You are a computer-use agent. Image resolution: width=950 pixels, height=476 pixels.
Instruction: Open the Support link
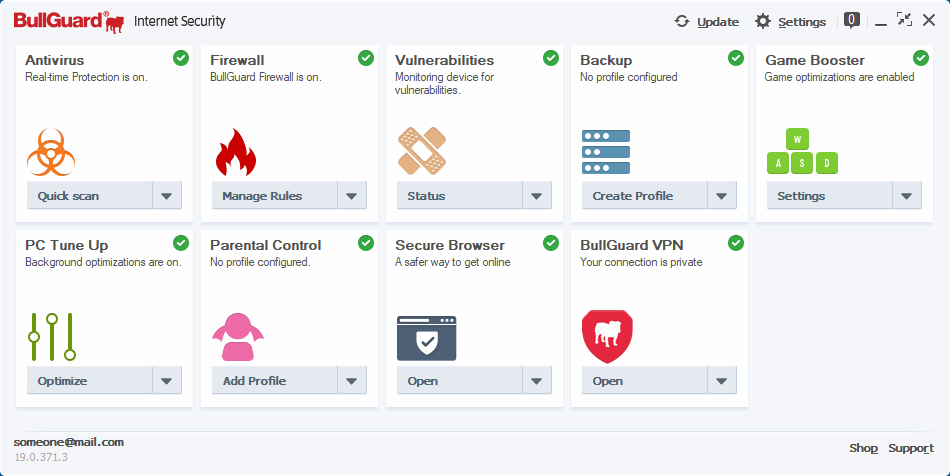pyautogui.click(x=911, y=448)
